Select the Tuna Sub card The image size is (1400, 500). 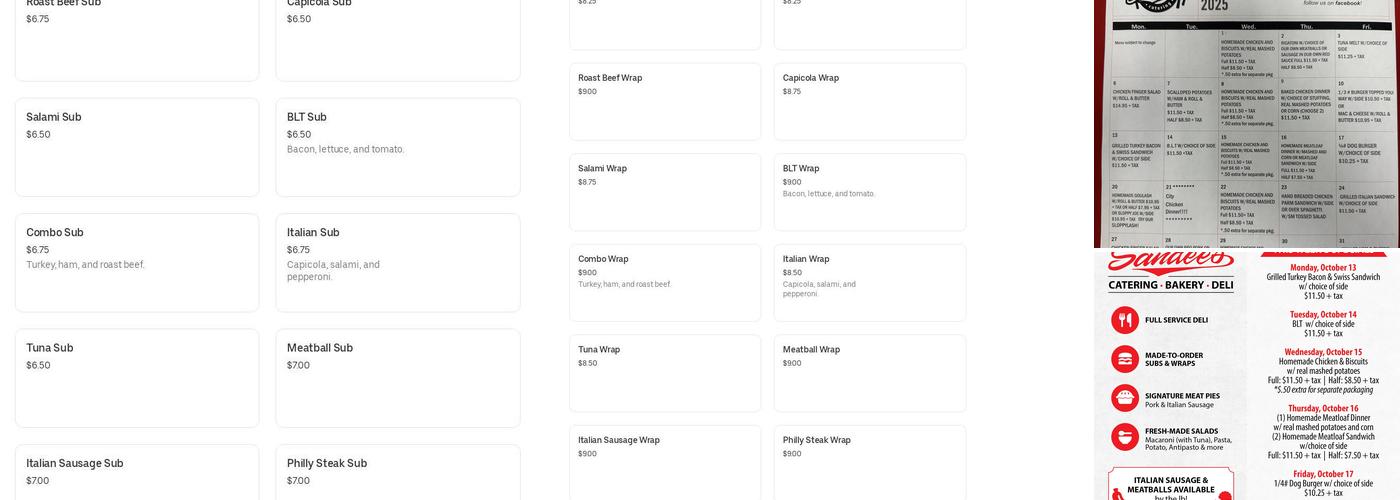pyautogui.click(x=137, y=378)
